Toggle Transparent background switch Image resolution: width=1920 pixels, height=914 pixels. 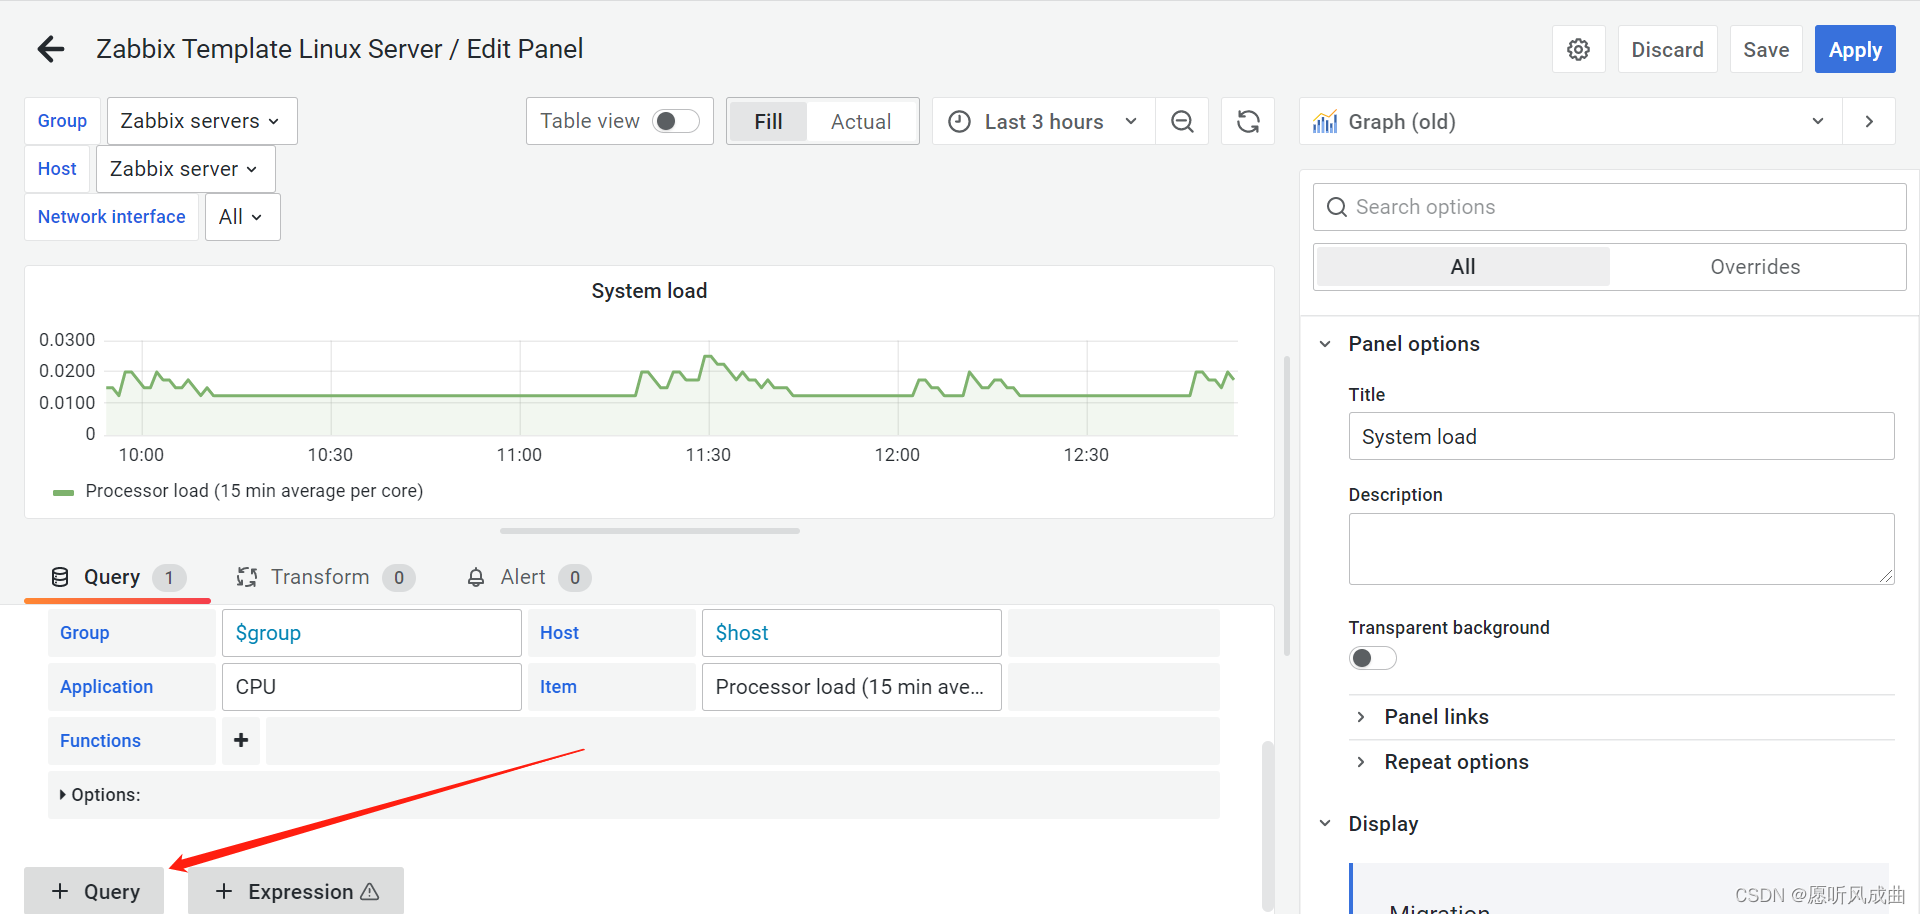point(1372,658)
